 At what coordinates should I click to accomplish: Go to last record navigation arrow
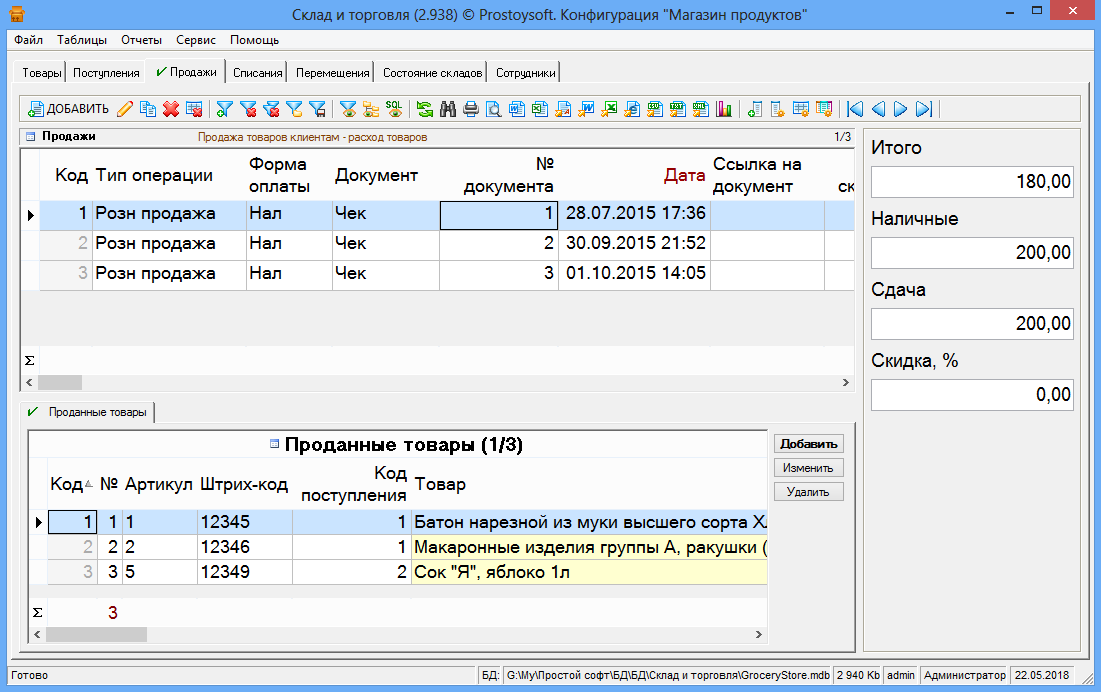point(924,109)
